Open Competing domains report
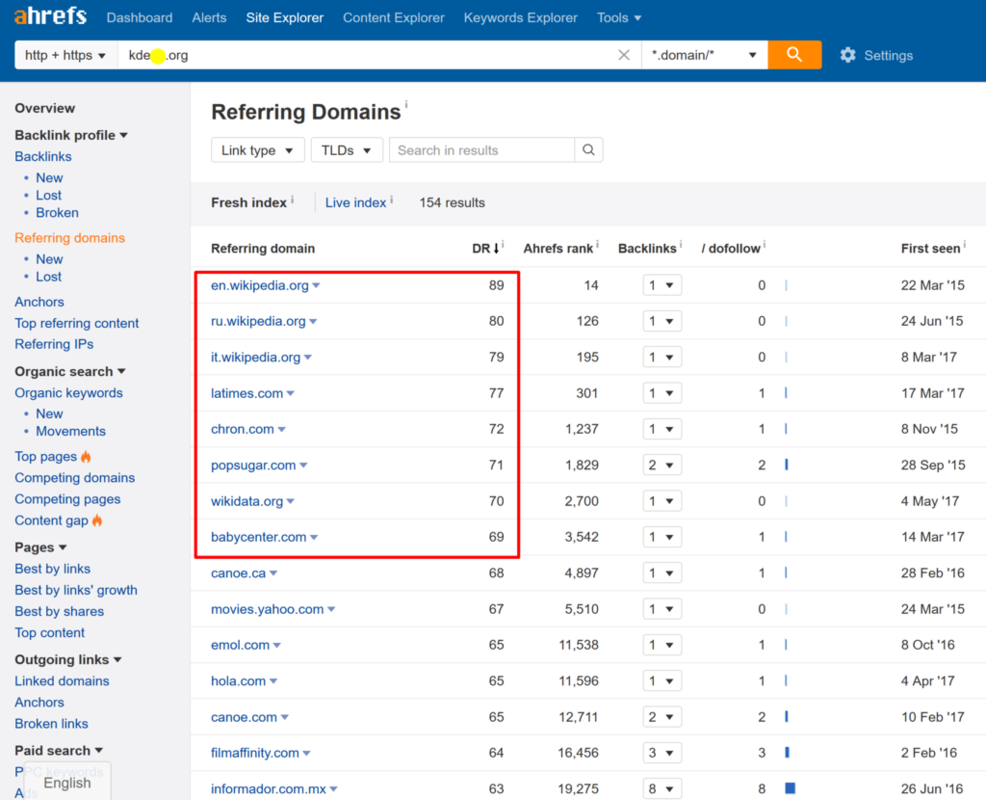Image resolution: width=986 pixels, height=800 pixels. click(x=75, y=478)
